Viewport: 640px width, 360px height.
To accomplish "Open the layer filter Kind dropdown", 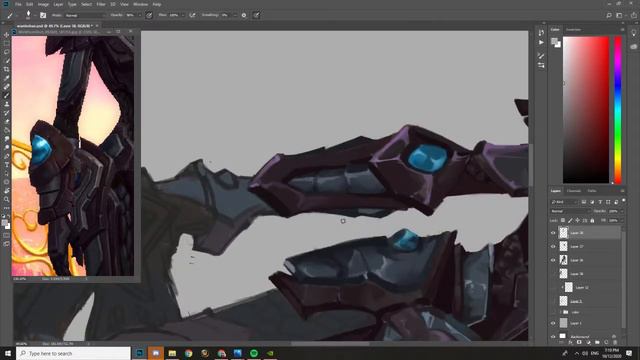I will pyautogui.click(x=564, y=202).
